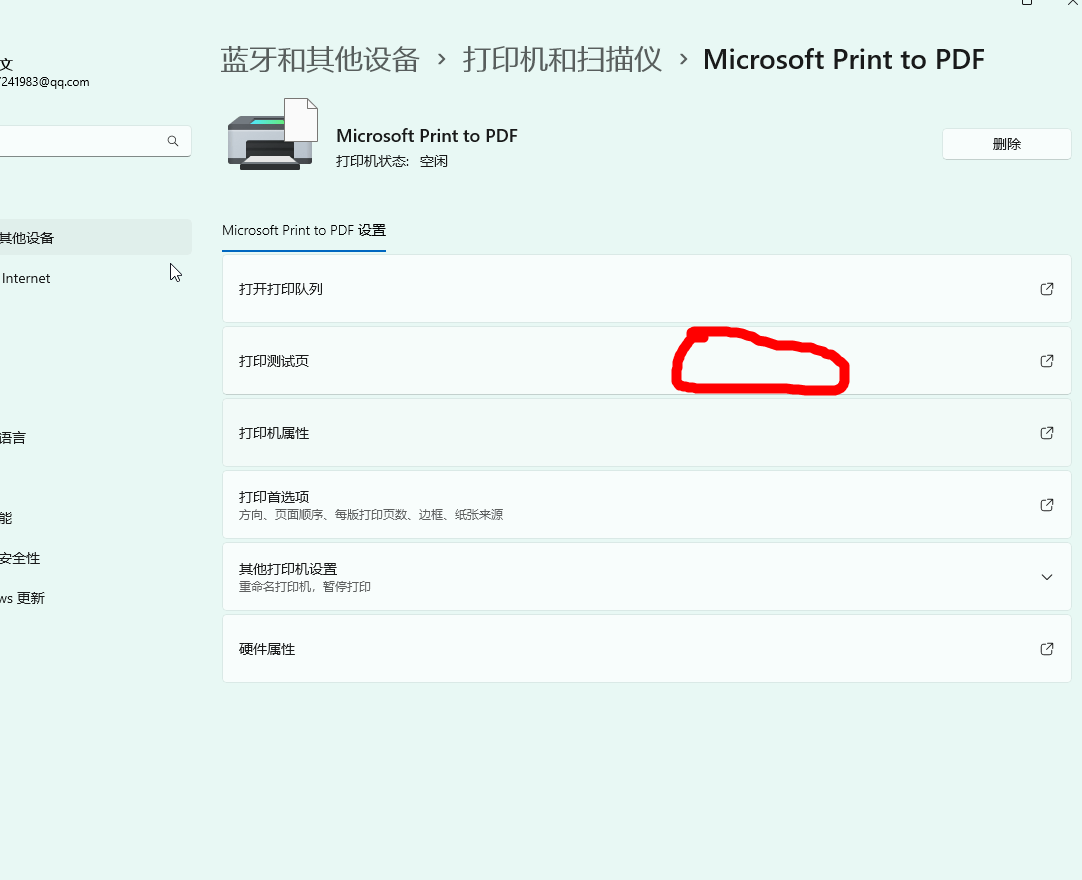Click the qq.com account email
1082x880 pixels.
tap(45, 82)
